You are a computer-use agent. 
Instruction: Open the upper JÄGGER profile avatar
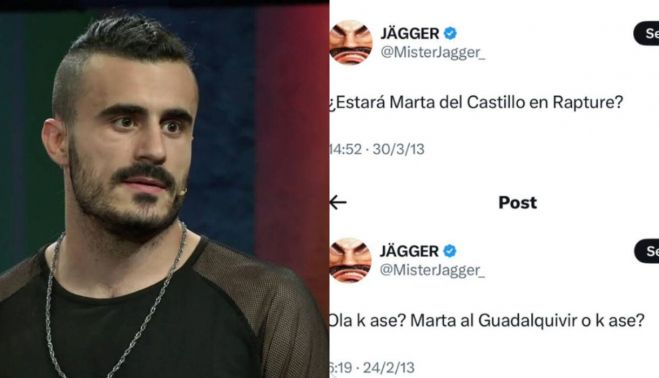tap(351, 42)
